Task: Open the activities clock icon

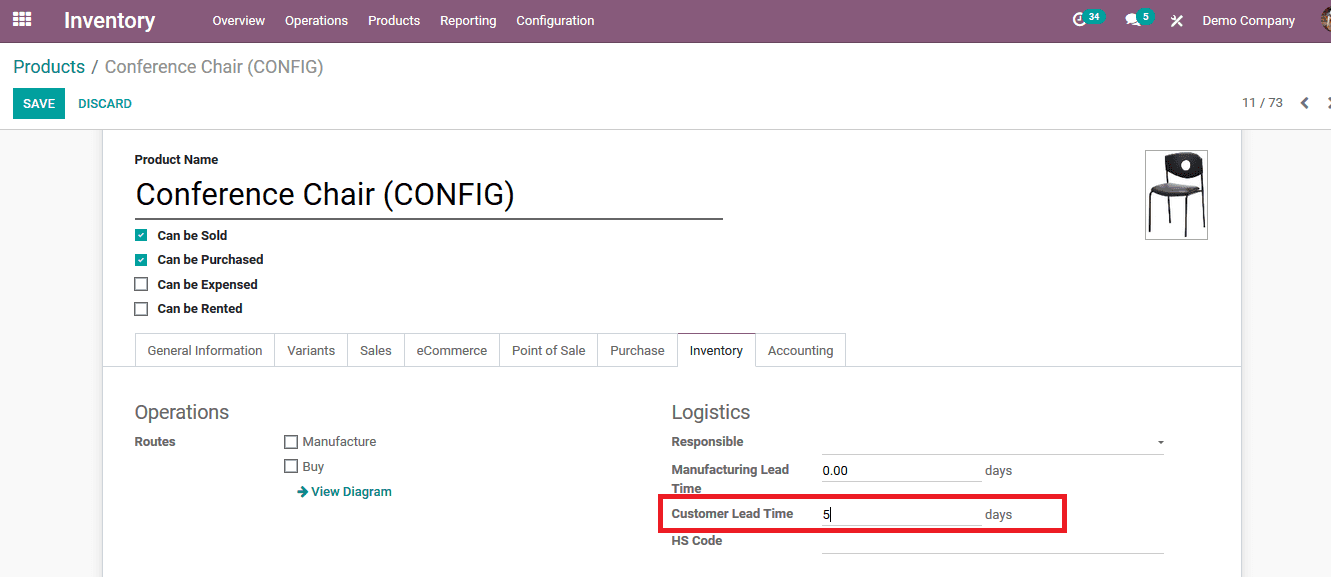Action: (x=1079, y=20)
